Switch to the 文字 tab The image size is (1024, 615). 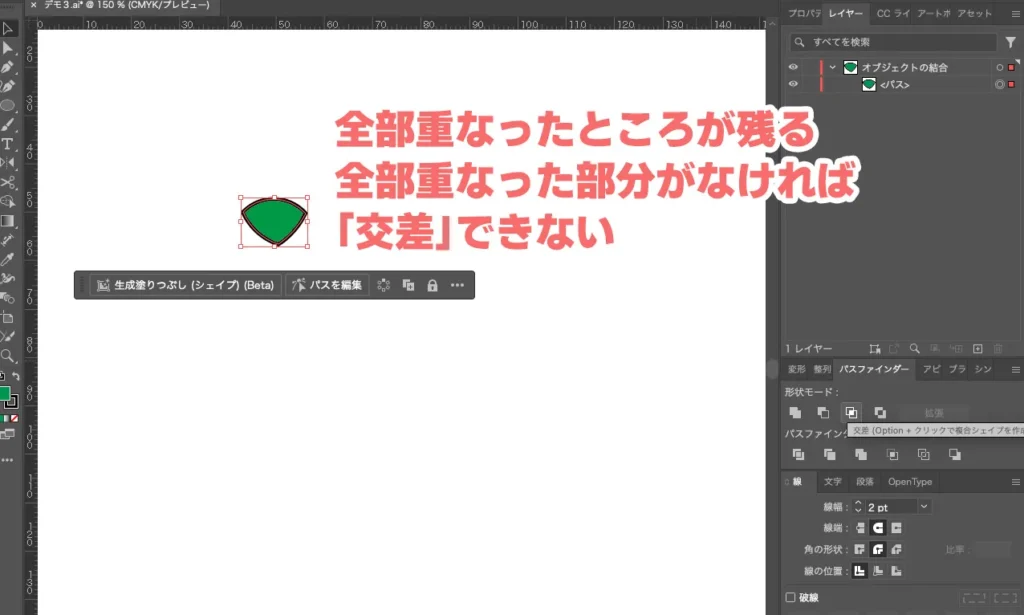pos(833,481)
